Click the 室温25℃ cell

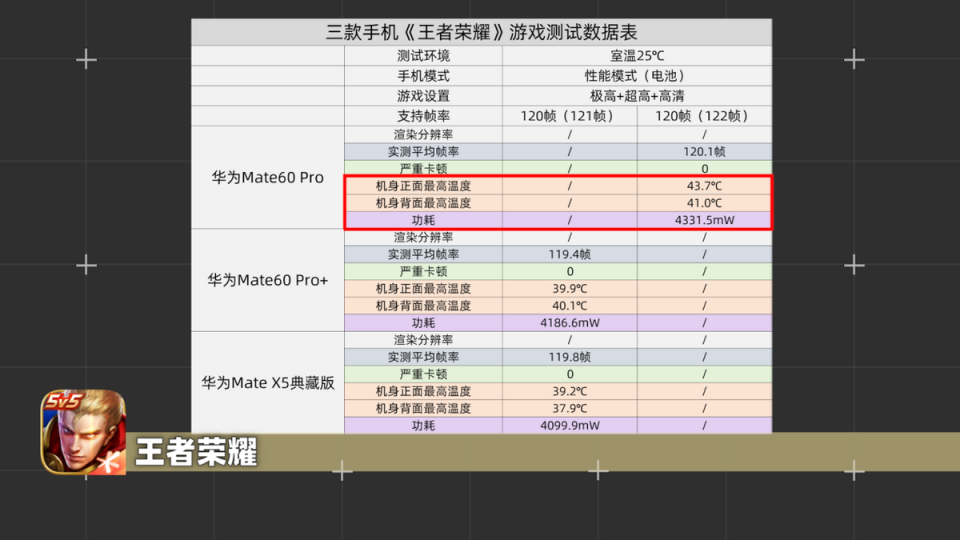click(x=637, y=56)
